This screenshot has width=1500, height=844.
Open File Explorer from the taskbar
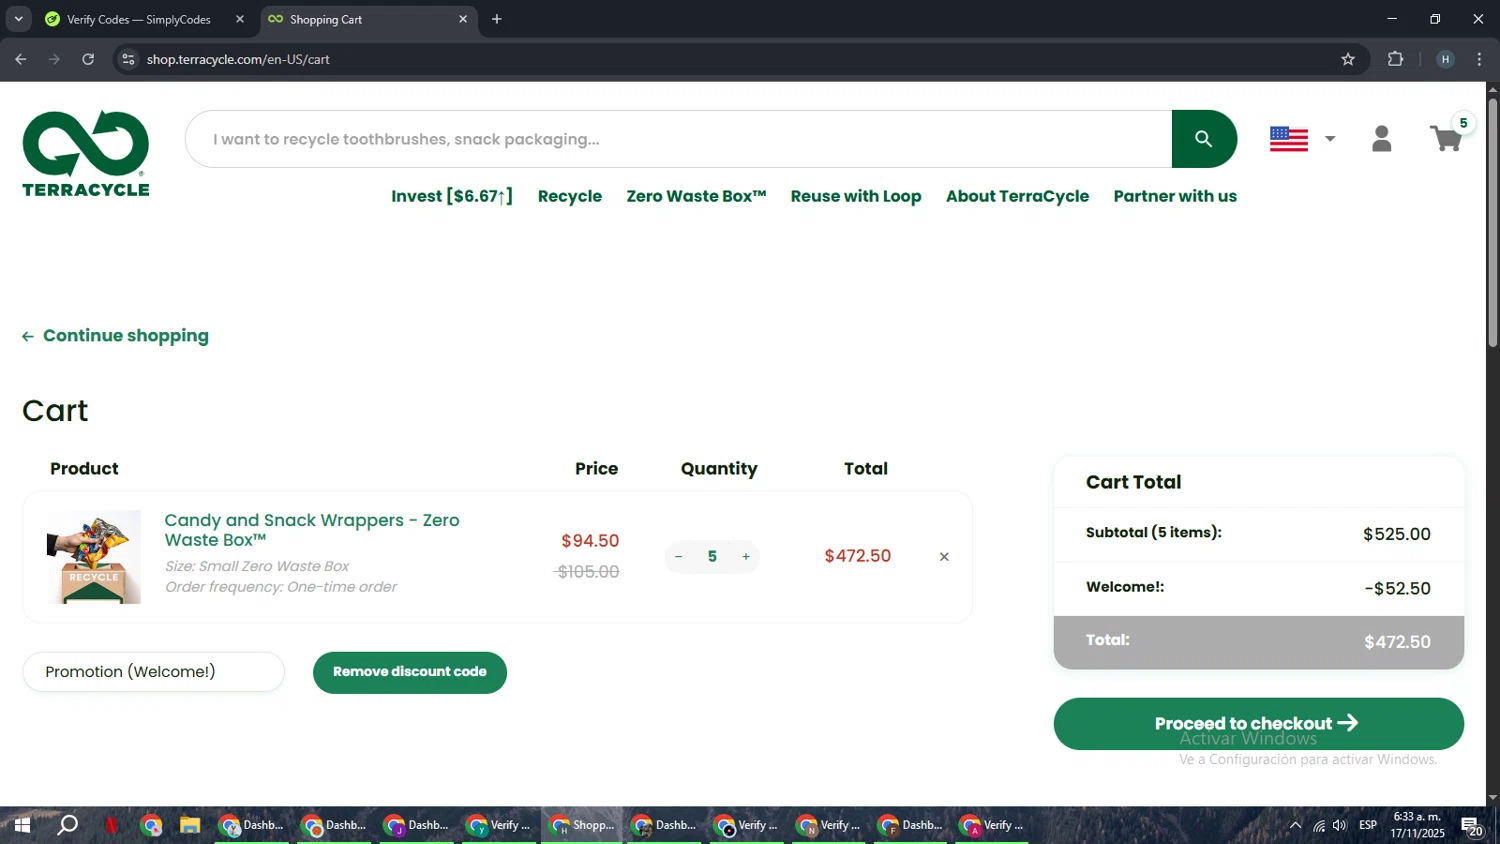[x=190, y=825]
